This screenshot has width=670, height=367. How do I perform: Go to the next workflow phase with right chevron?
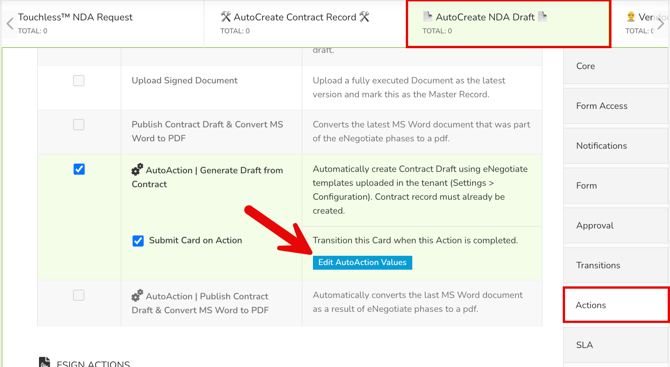coord(661,23)
